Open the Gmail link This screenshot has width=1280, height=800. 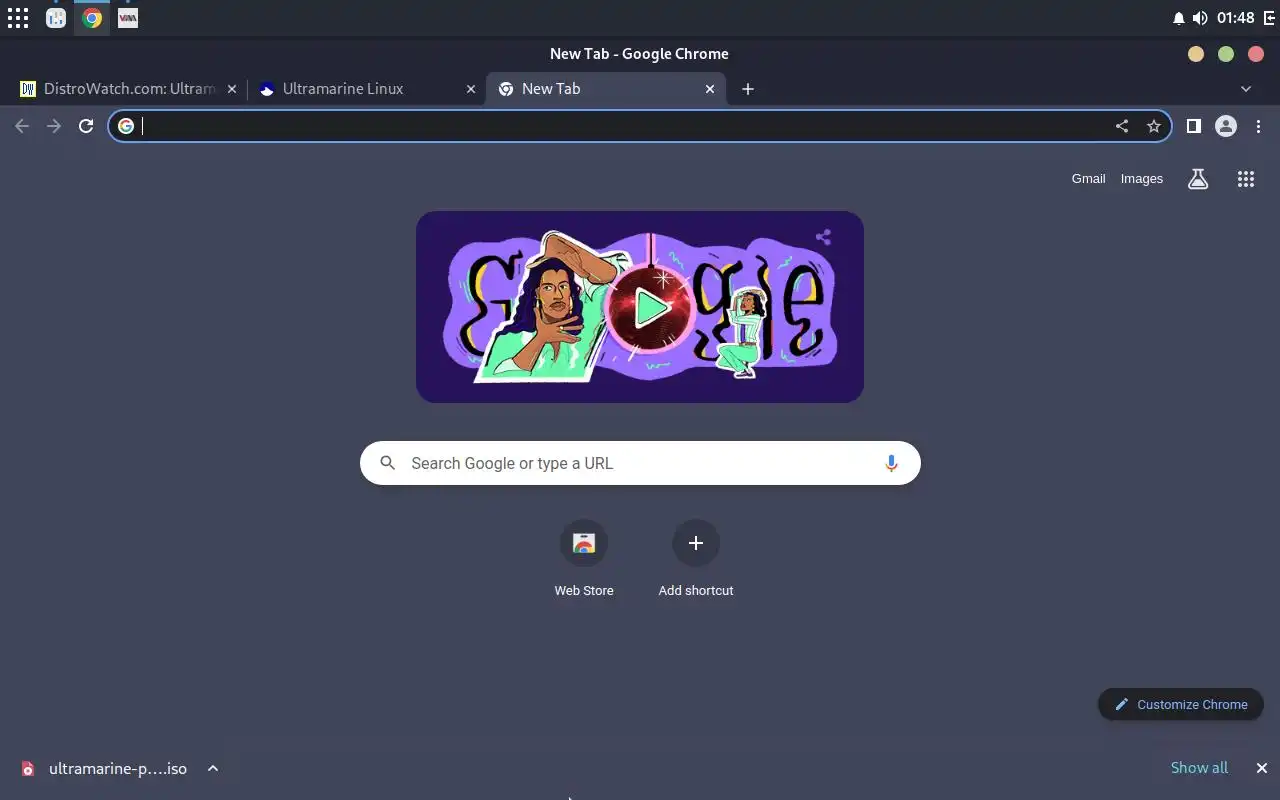1089,179
